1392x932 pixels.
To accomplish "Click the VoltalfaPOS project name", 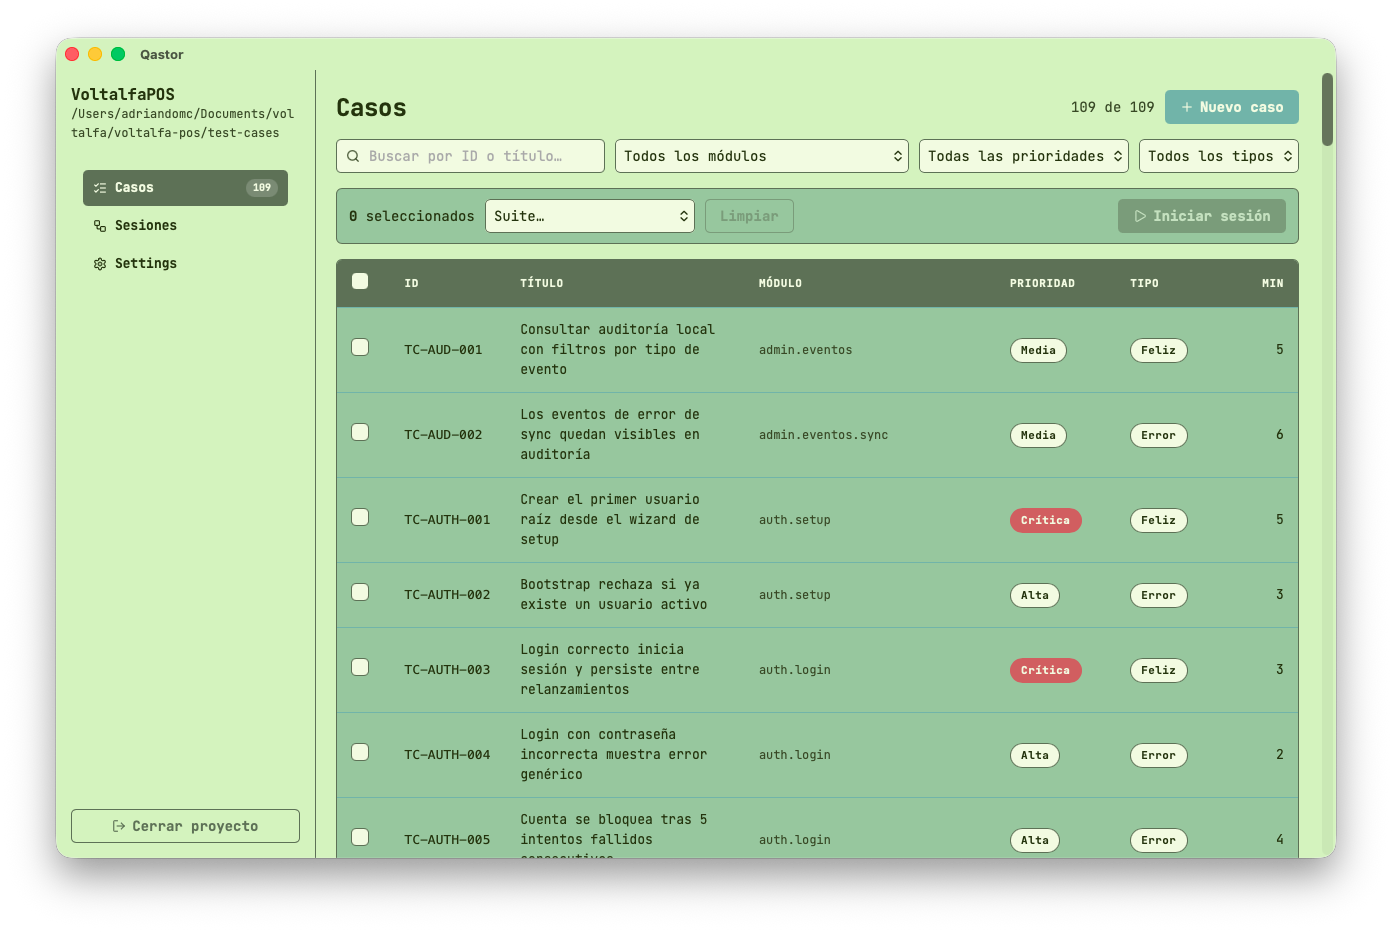I will [x=123, y=94].
